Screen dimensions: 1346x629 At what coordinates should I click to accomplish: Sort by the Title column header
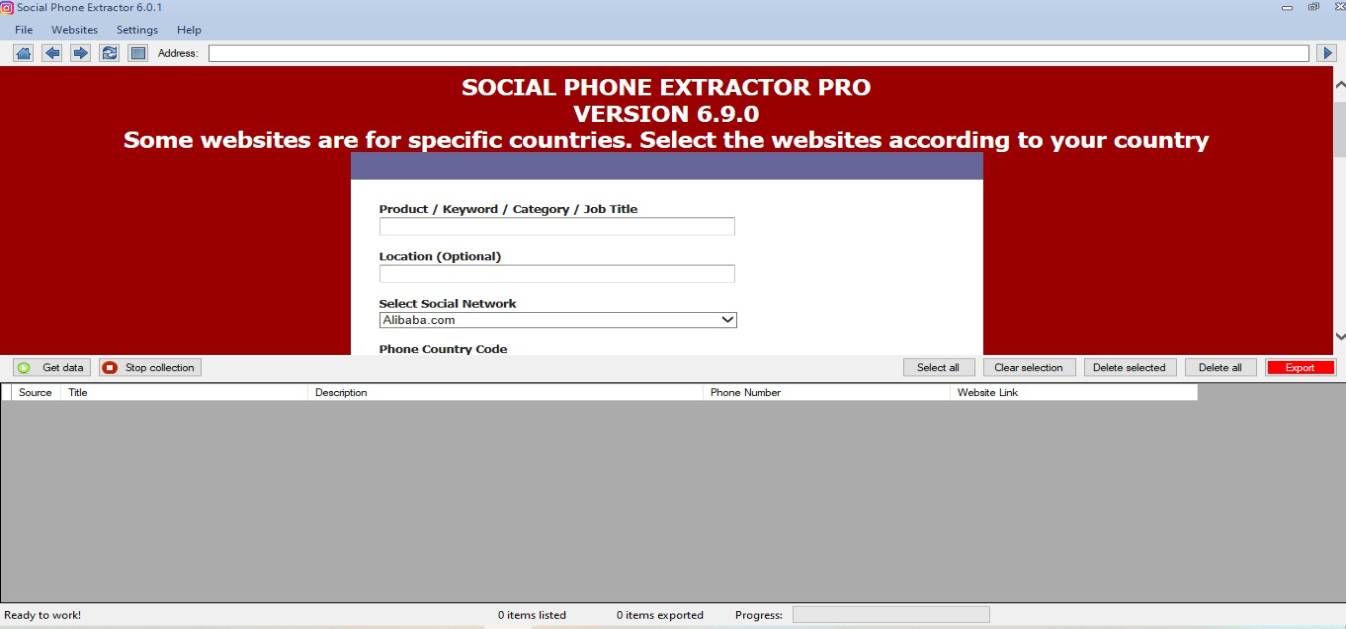(x=184, y=392)
